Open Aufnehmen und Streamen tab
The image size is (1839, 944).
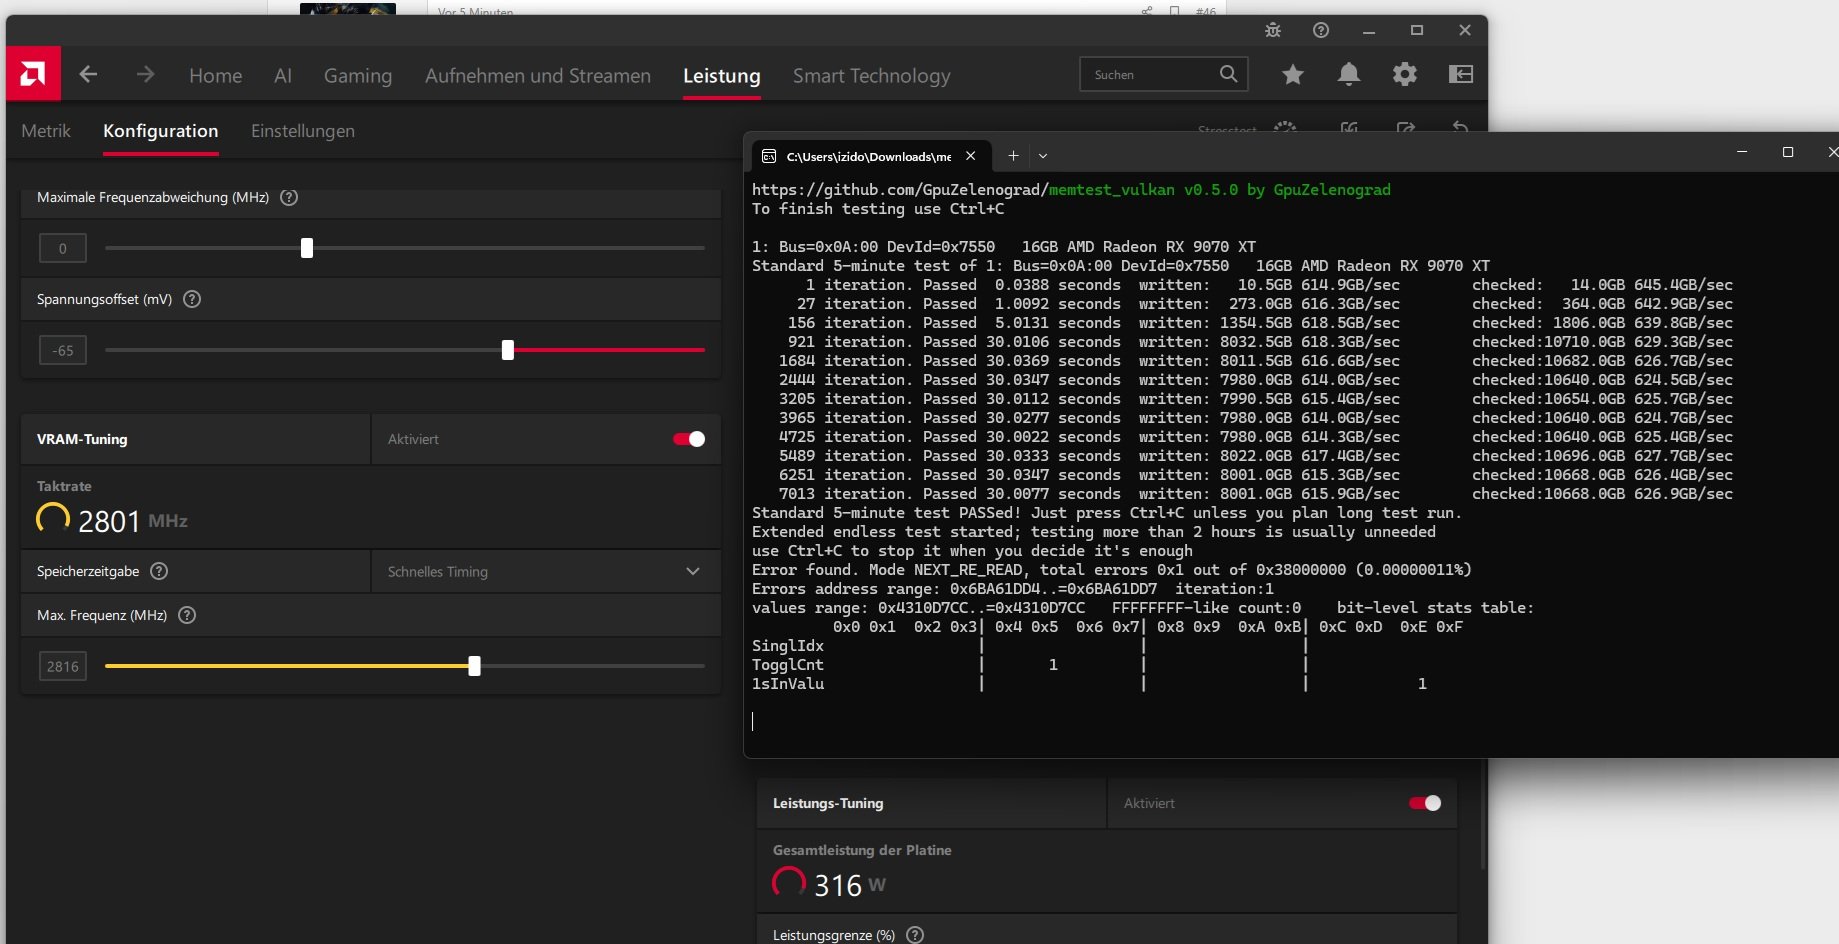538,76
